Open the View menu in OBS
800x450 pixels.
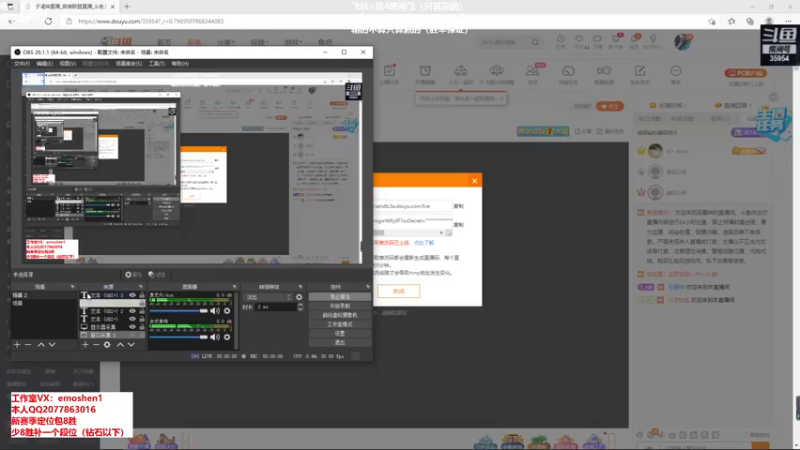pos(67,64)
